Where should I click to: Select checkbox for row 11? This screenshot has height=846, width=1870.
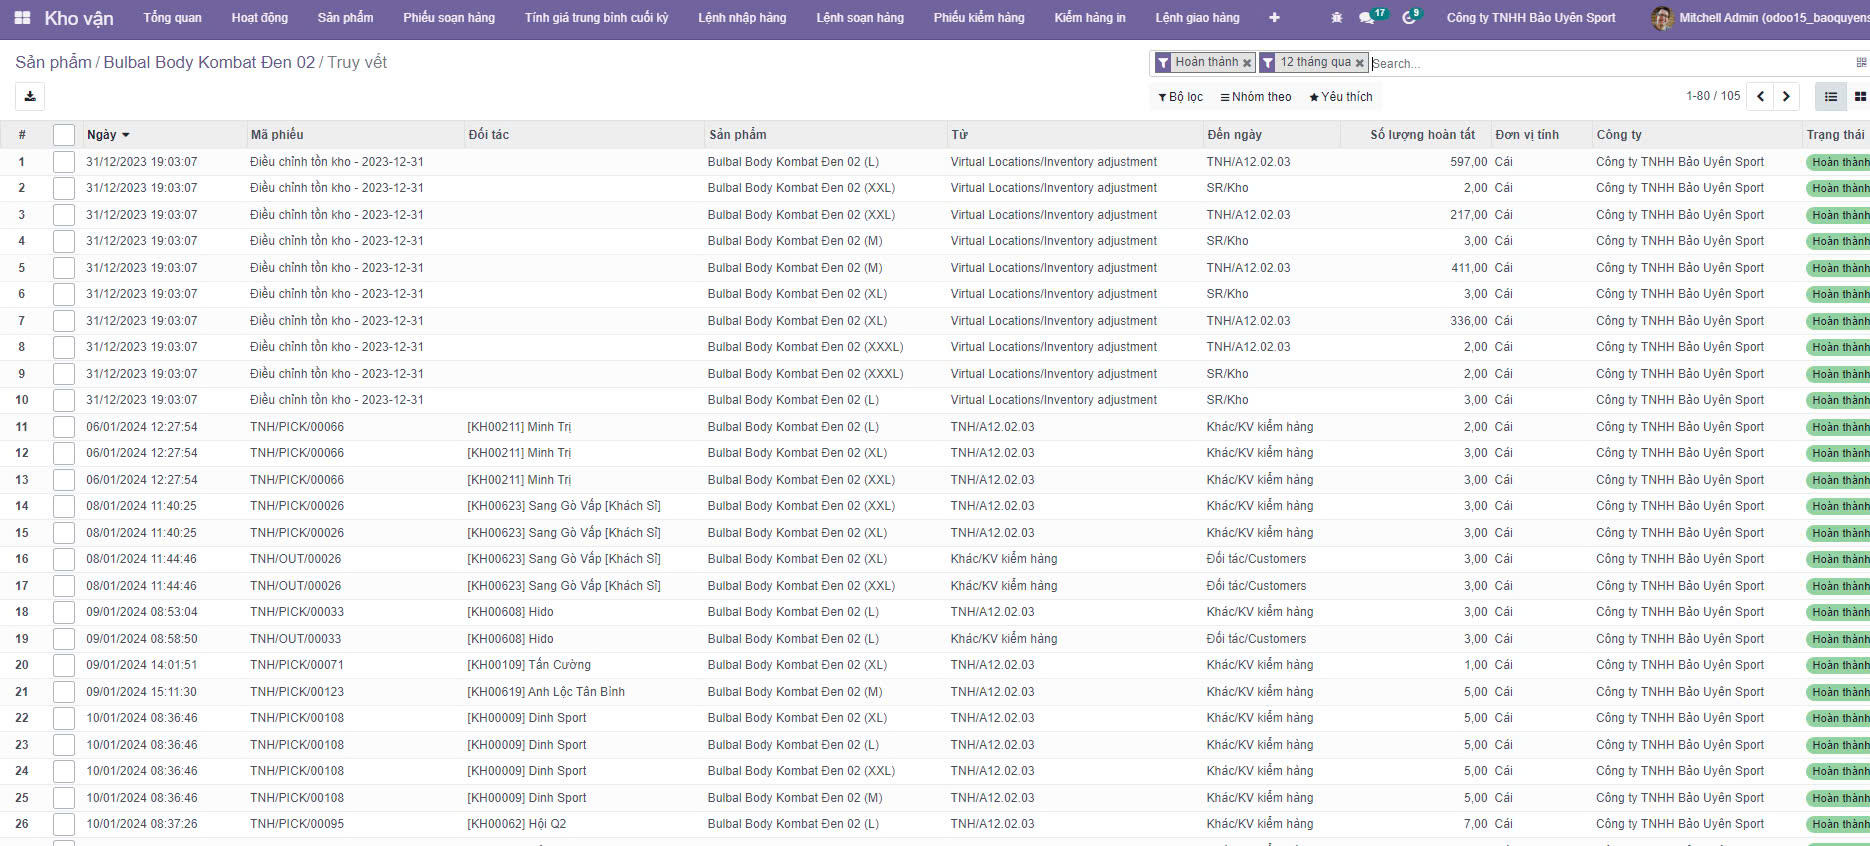[x=64, y=427]
